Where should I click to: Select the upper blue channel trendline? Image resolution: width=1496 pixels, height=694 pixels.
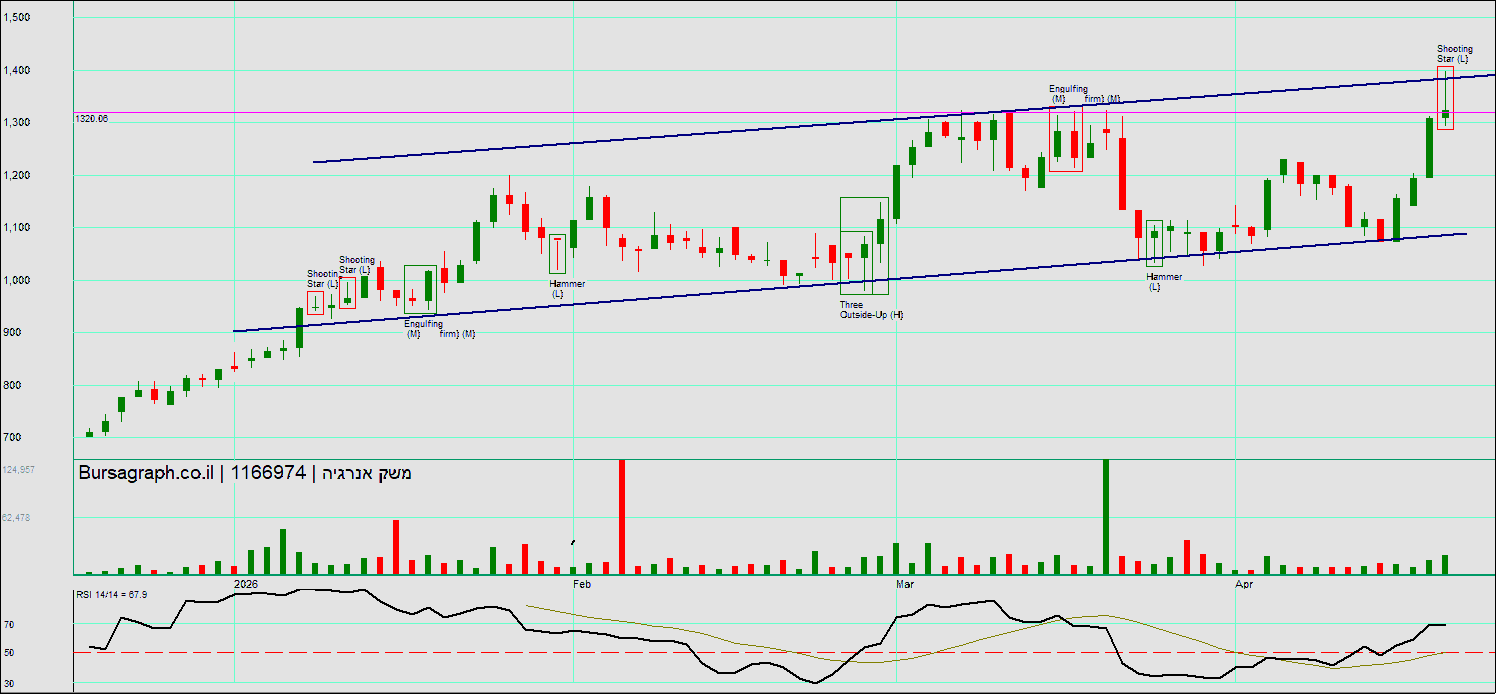pos(904,118)
